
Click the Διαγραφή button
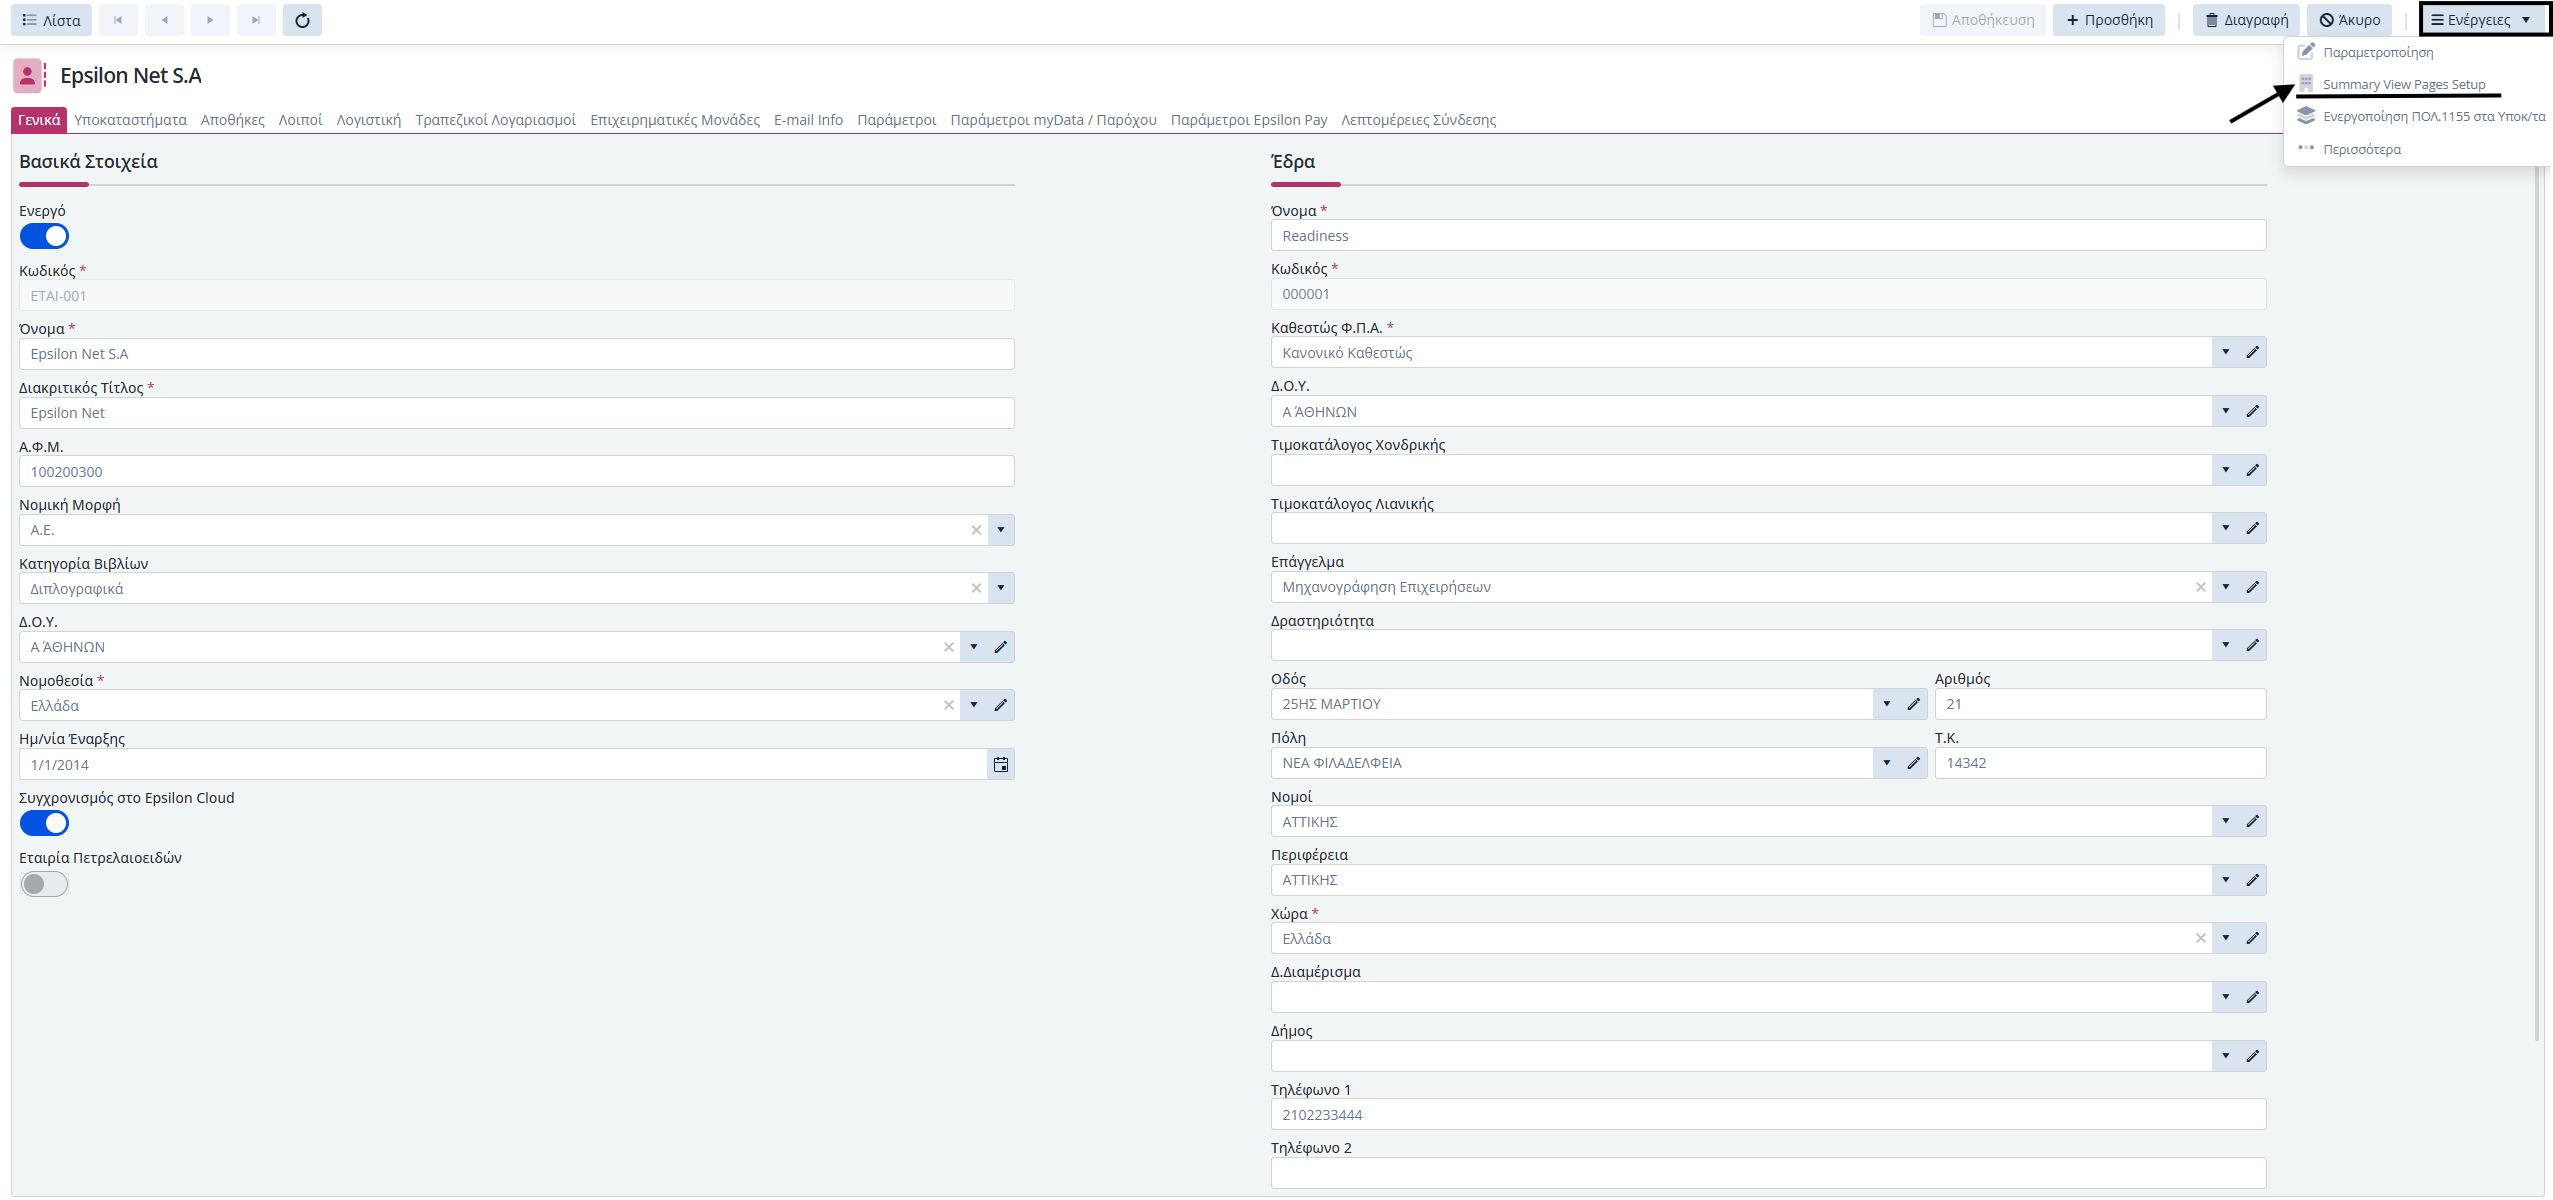coord(2246,20)
